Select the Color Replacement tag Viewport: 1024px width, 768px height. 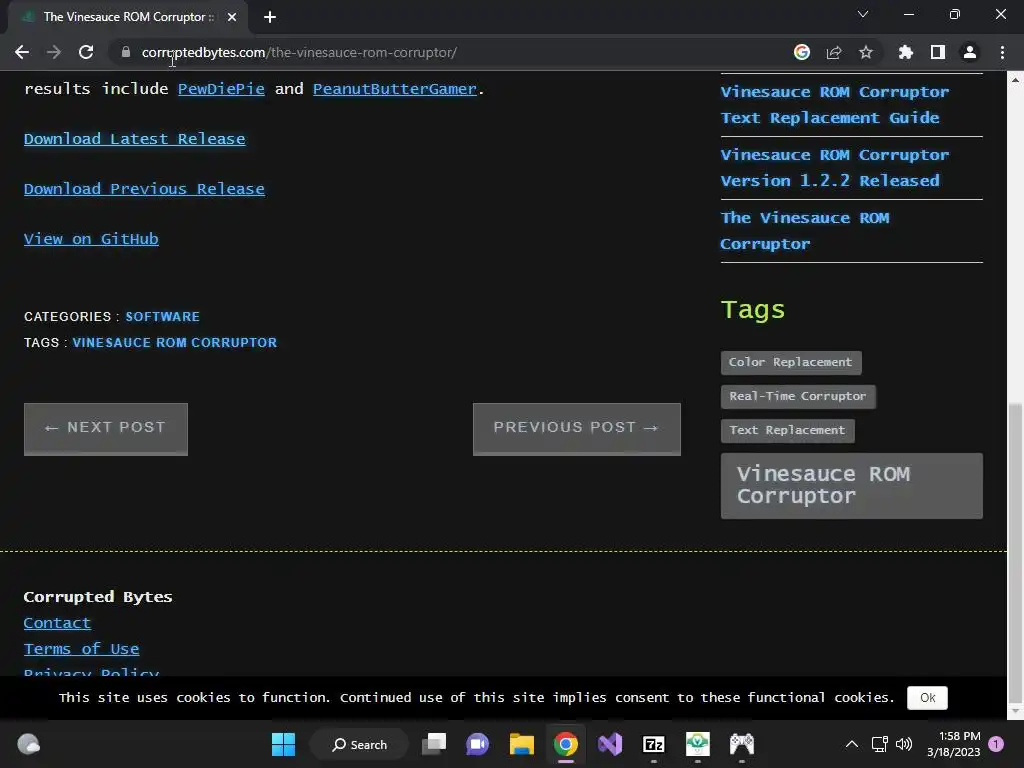click(x=791, y=362)
